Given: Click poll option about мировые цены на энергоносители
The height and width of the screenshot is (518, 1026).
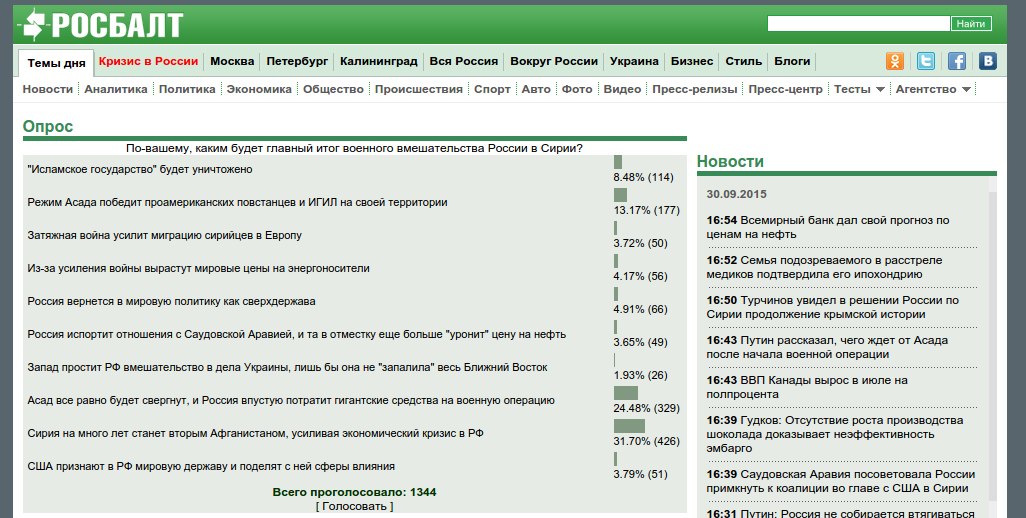Looking at the screenshot, I should pyautogui.click(x=198, y=268).
